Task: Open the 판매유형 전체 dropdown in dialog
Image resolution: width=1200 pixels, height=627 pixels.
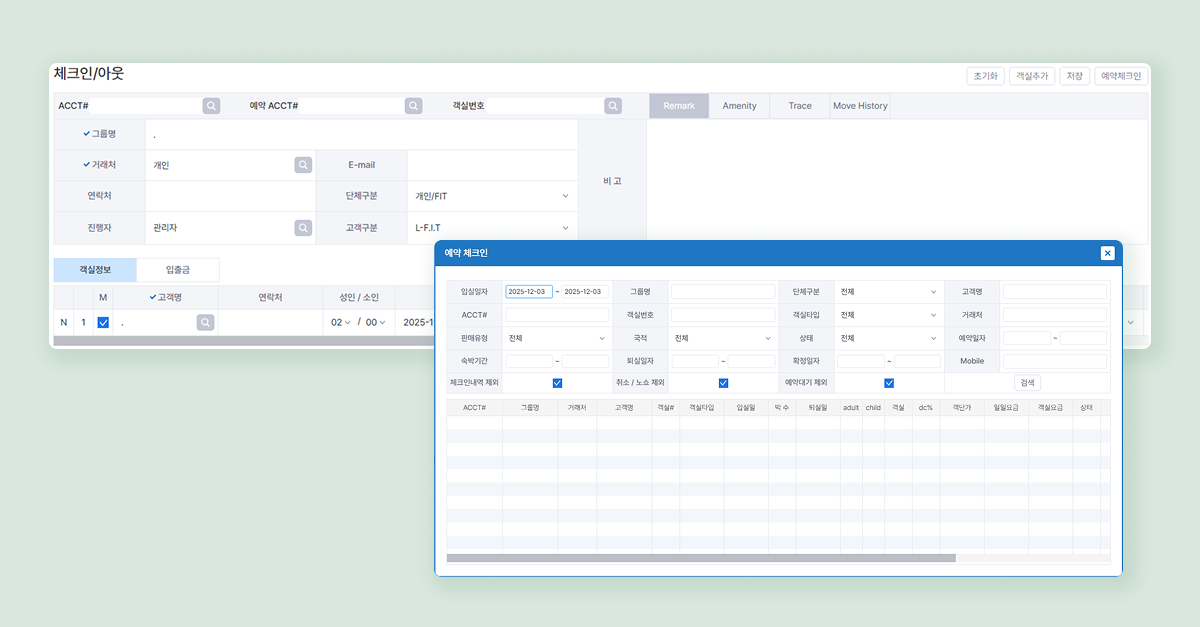Action: (x=557, y=339)
